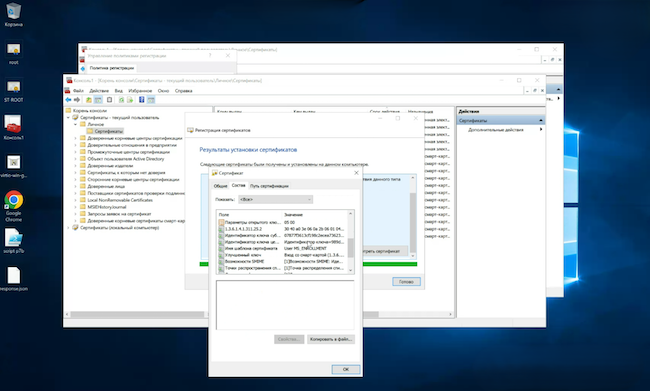Viewport: 650px width, 391px height.
Task: Select the Имя шаблона сертификата field row
Action: point(283,248)
